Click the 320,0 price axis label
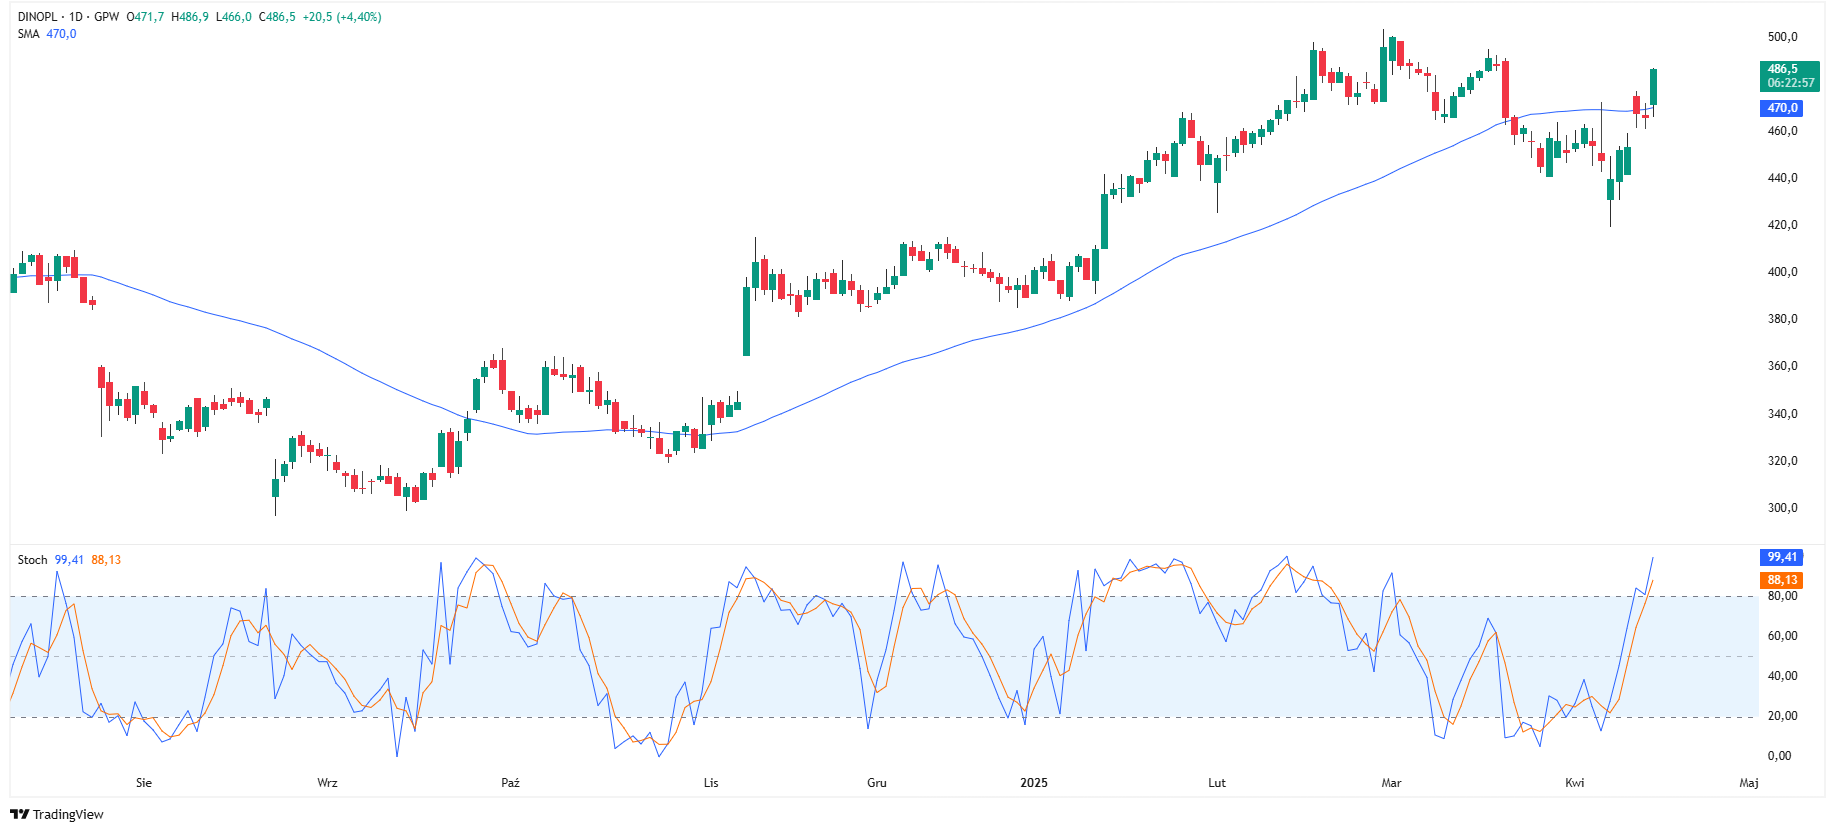Screen dimensions: 1835x832 pos(1782,461)
